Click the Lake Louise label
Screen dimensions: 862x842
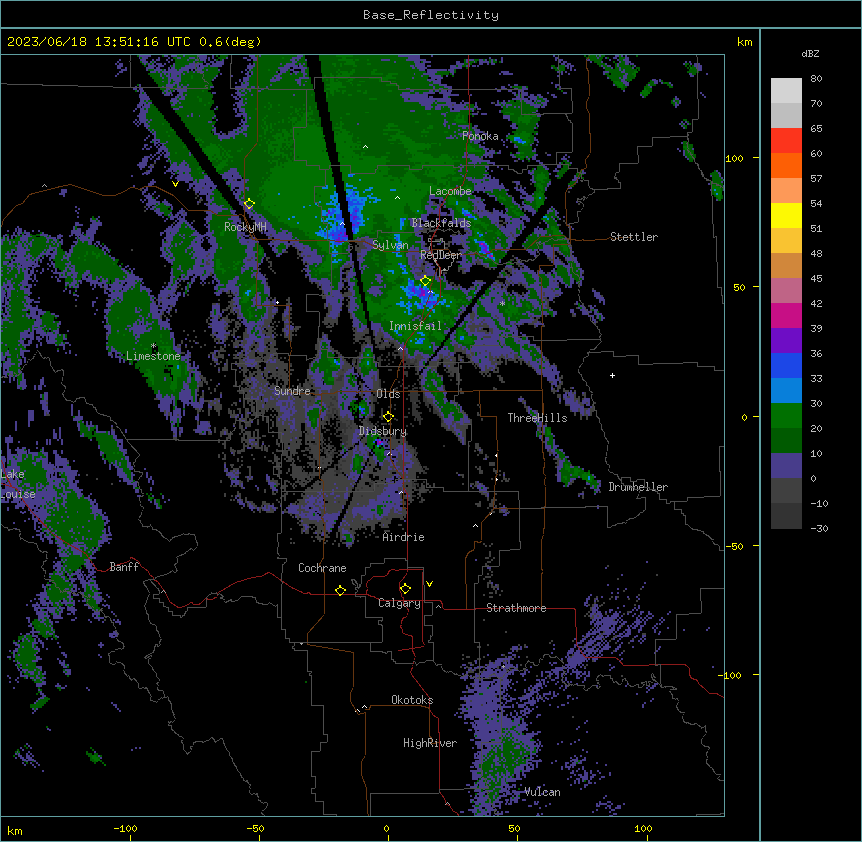pos(18,484)
